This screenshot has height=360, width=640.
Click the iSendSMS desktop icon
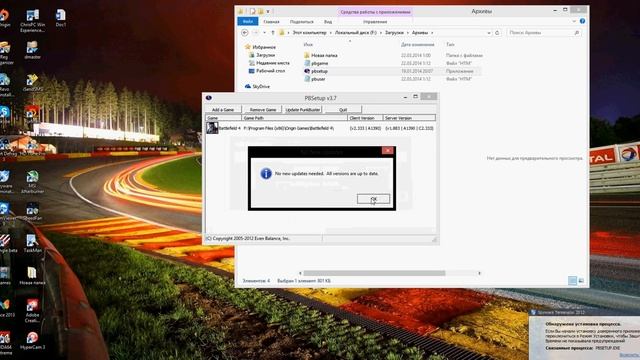coord(32,83)
